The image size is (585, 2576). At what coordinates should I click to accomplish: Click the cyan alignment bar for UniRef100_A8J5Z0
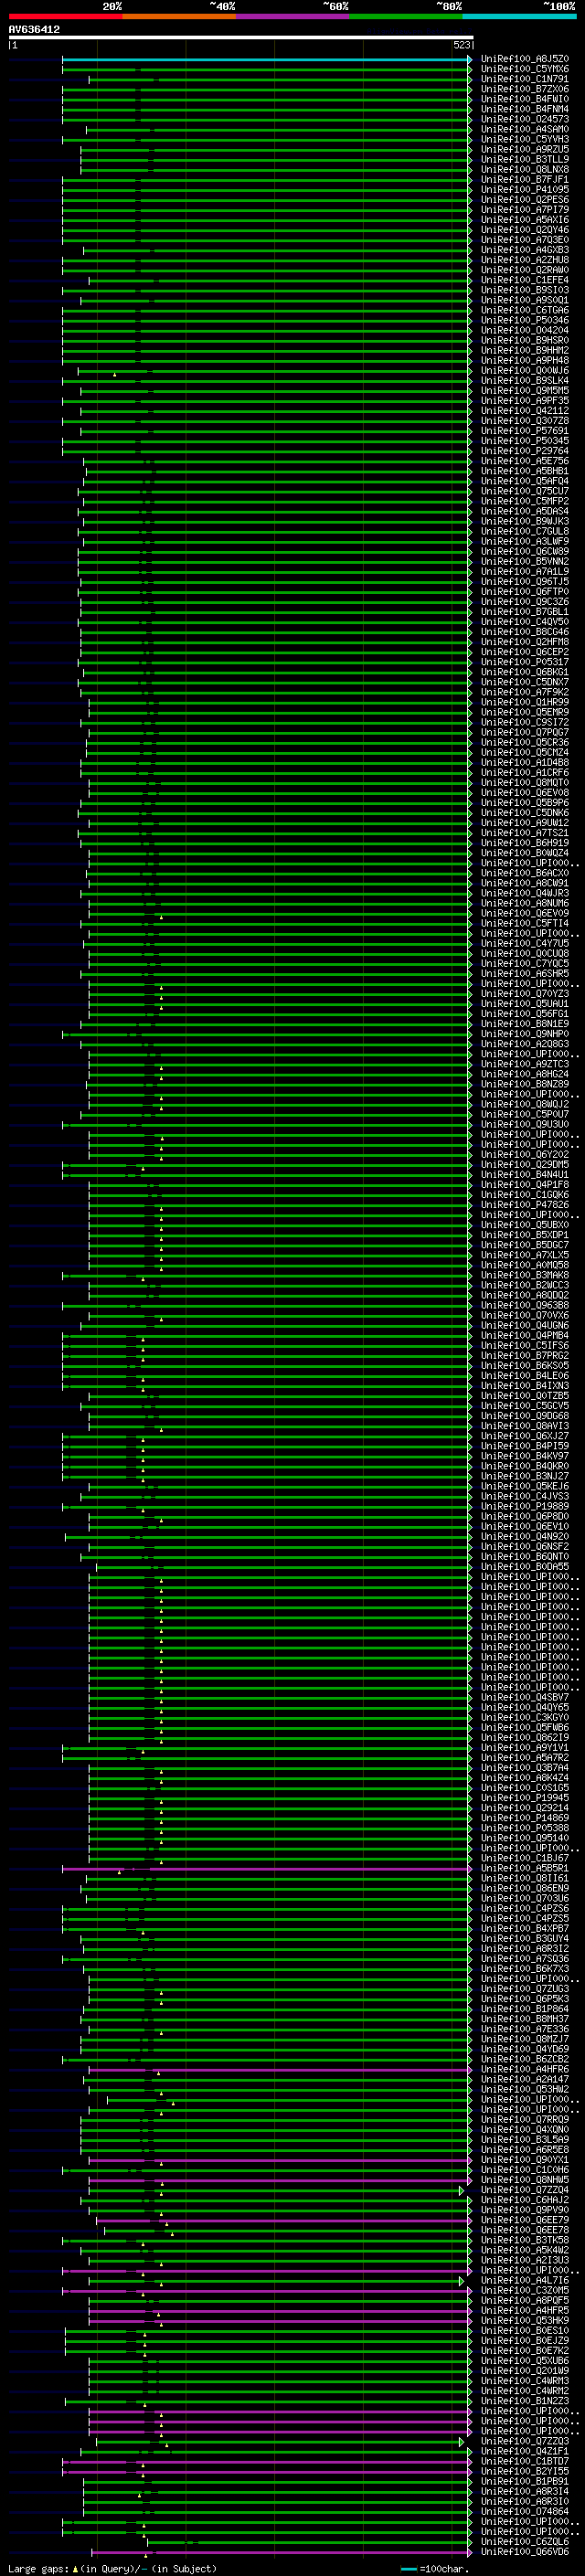click(x=266, y=59)
